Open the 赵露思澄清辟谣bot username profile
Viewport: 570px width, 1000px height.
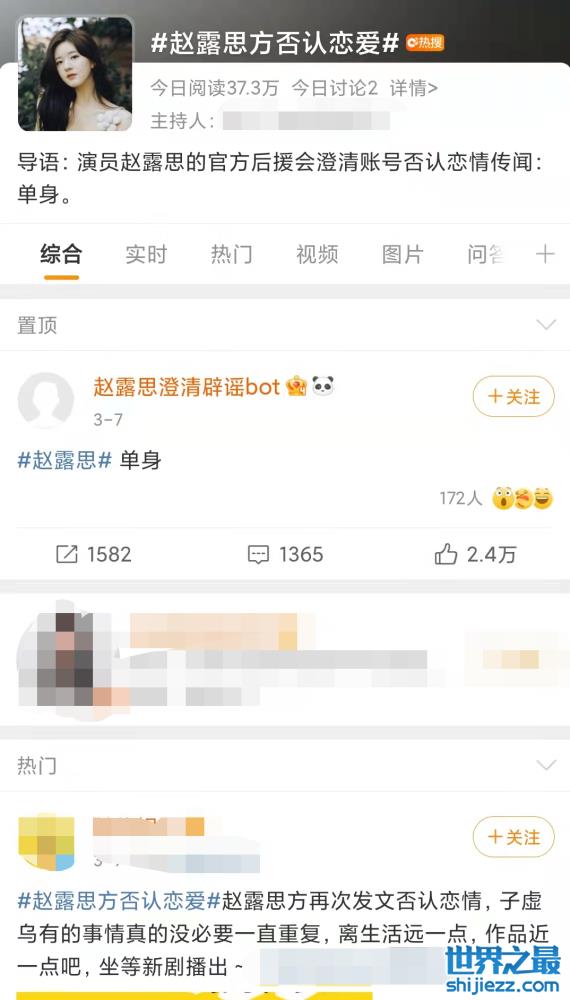(x=187, y=386)
